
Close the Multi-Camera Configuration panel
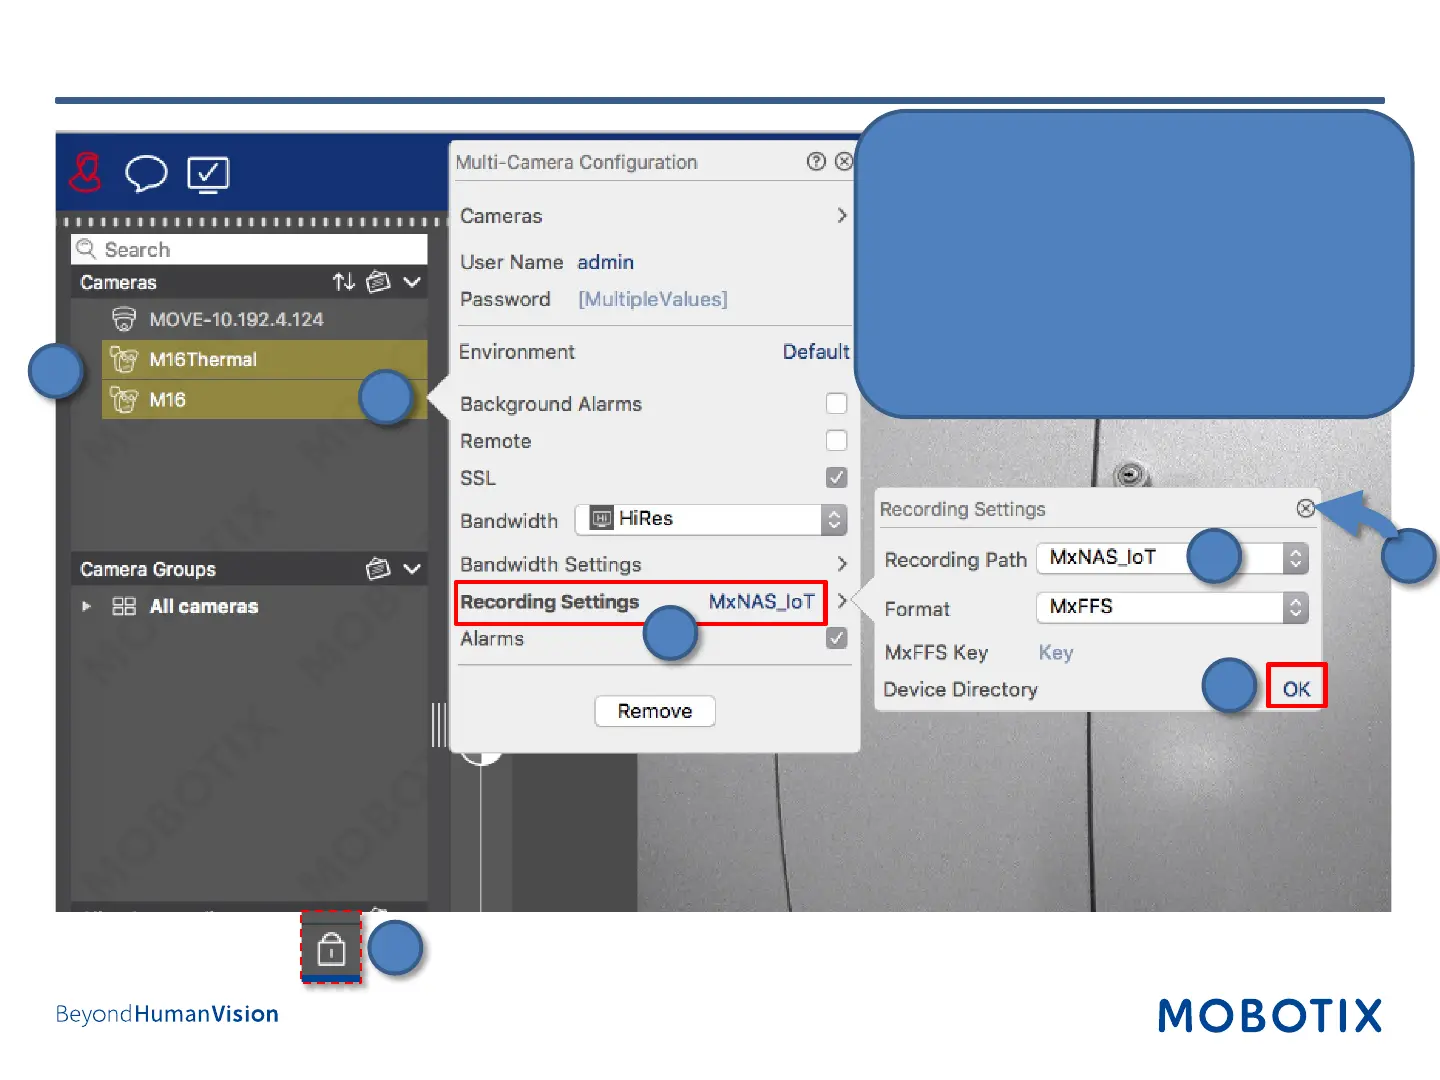coord(844,161)
